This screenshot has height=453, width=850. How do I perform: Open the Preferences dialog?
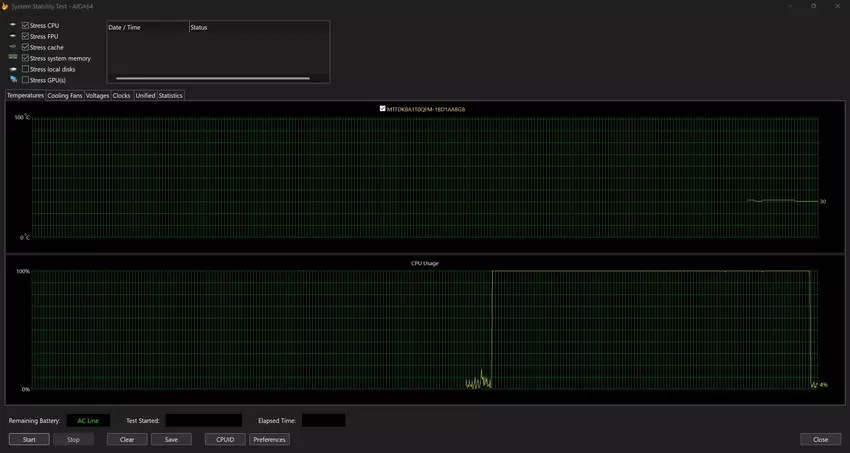[269, 439]
